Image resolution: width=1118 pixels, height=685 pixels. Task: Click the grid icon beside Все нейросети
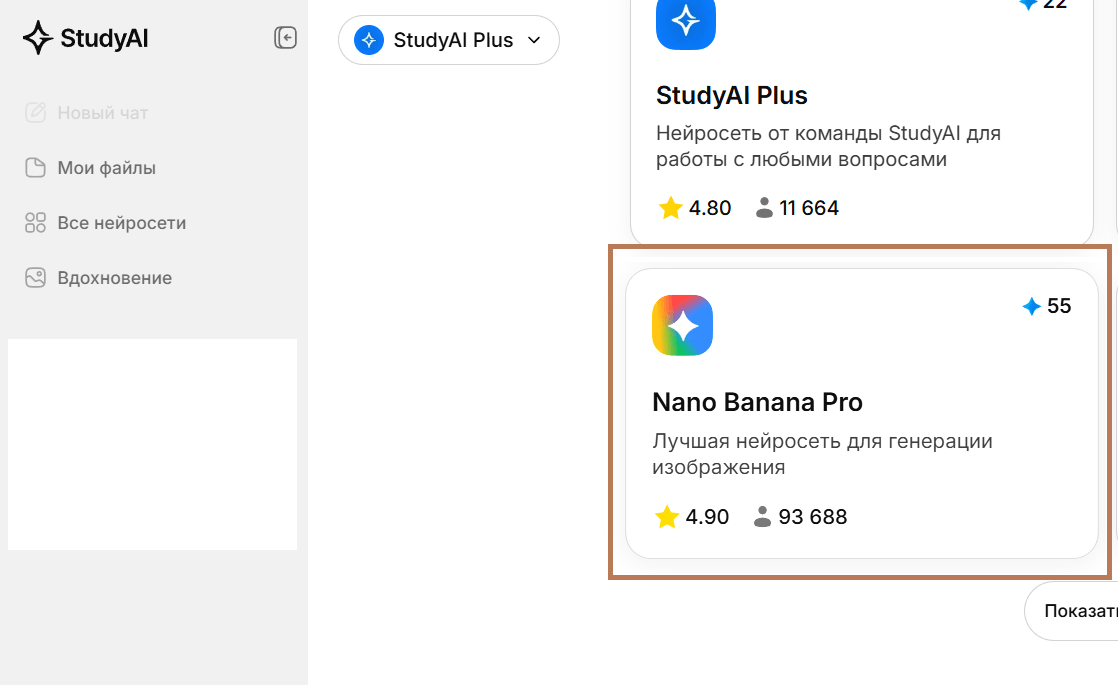coord(35,222)
